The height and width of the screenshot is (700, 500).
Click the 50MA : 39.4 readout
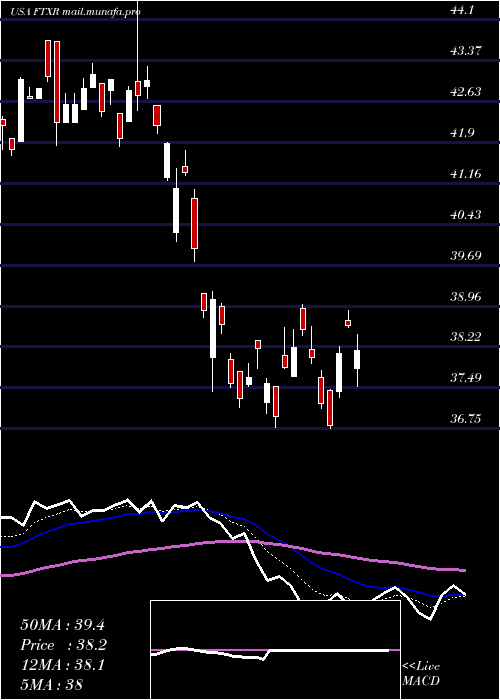coord(62,625)
